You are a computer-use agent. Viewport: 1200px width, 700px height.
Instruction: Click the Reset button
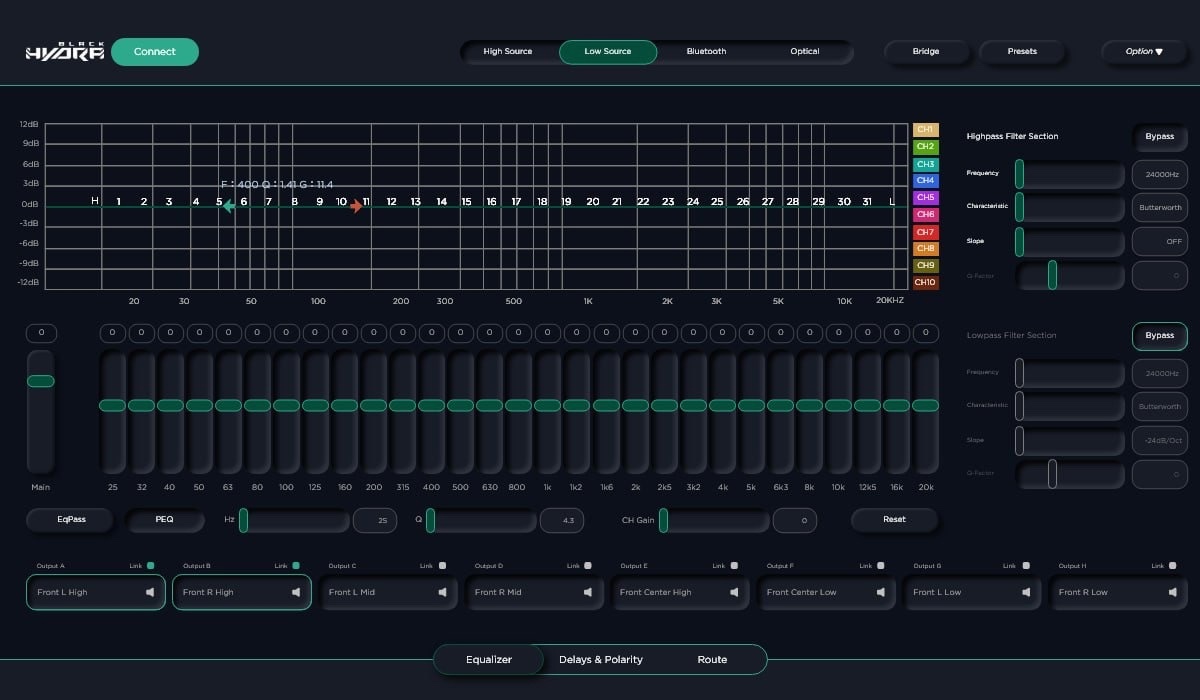click(x=894, y=520)
